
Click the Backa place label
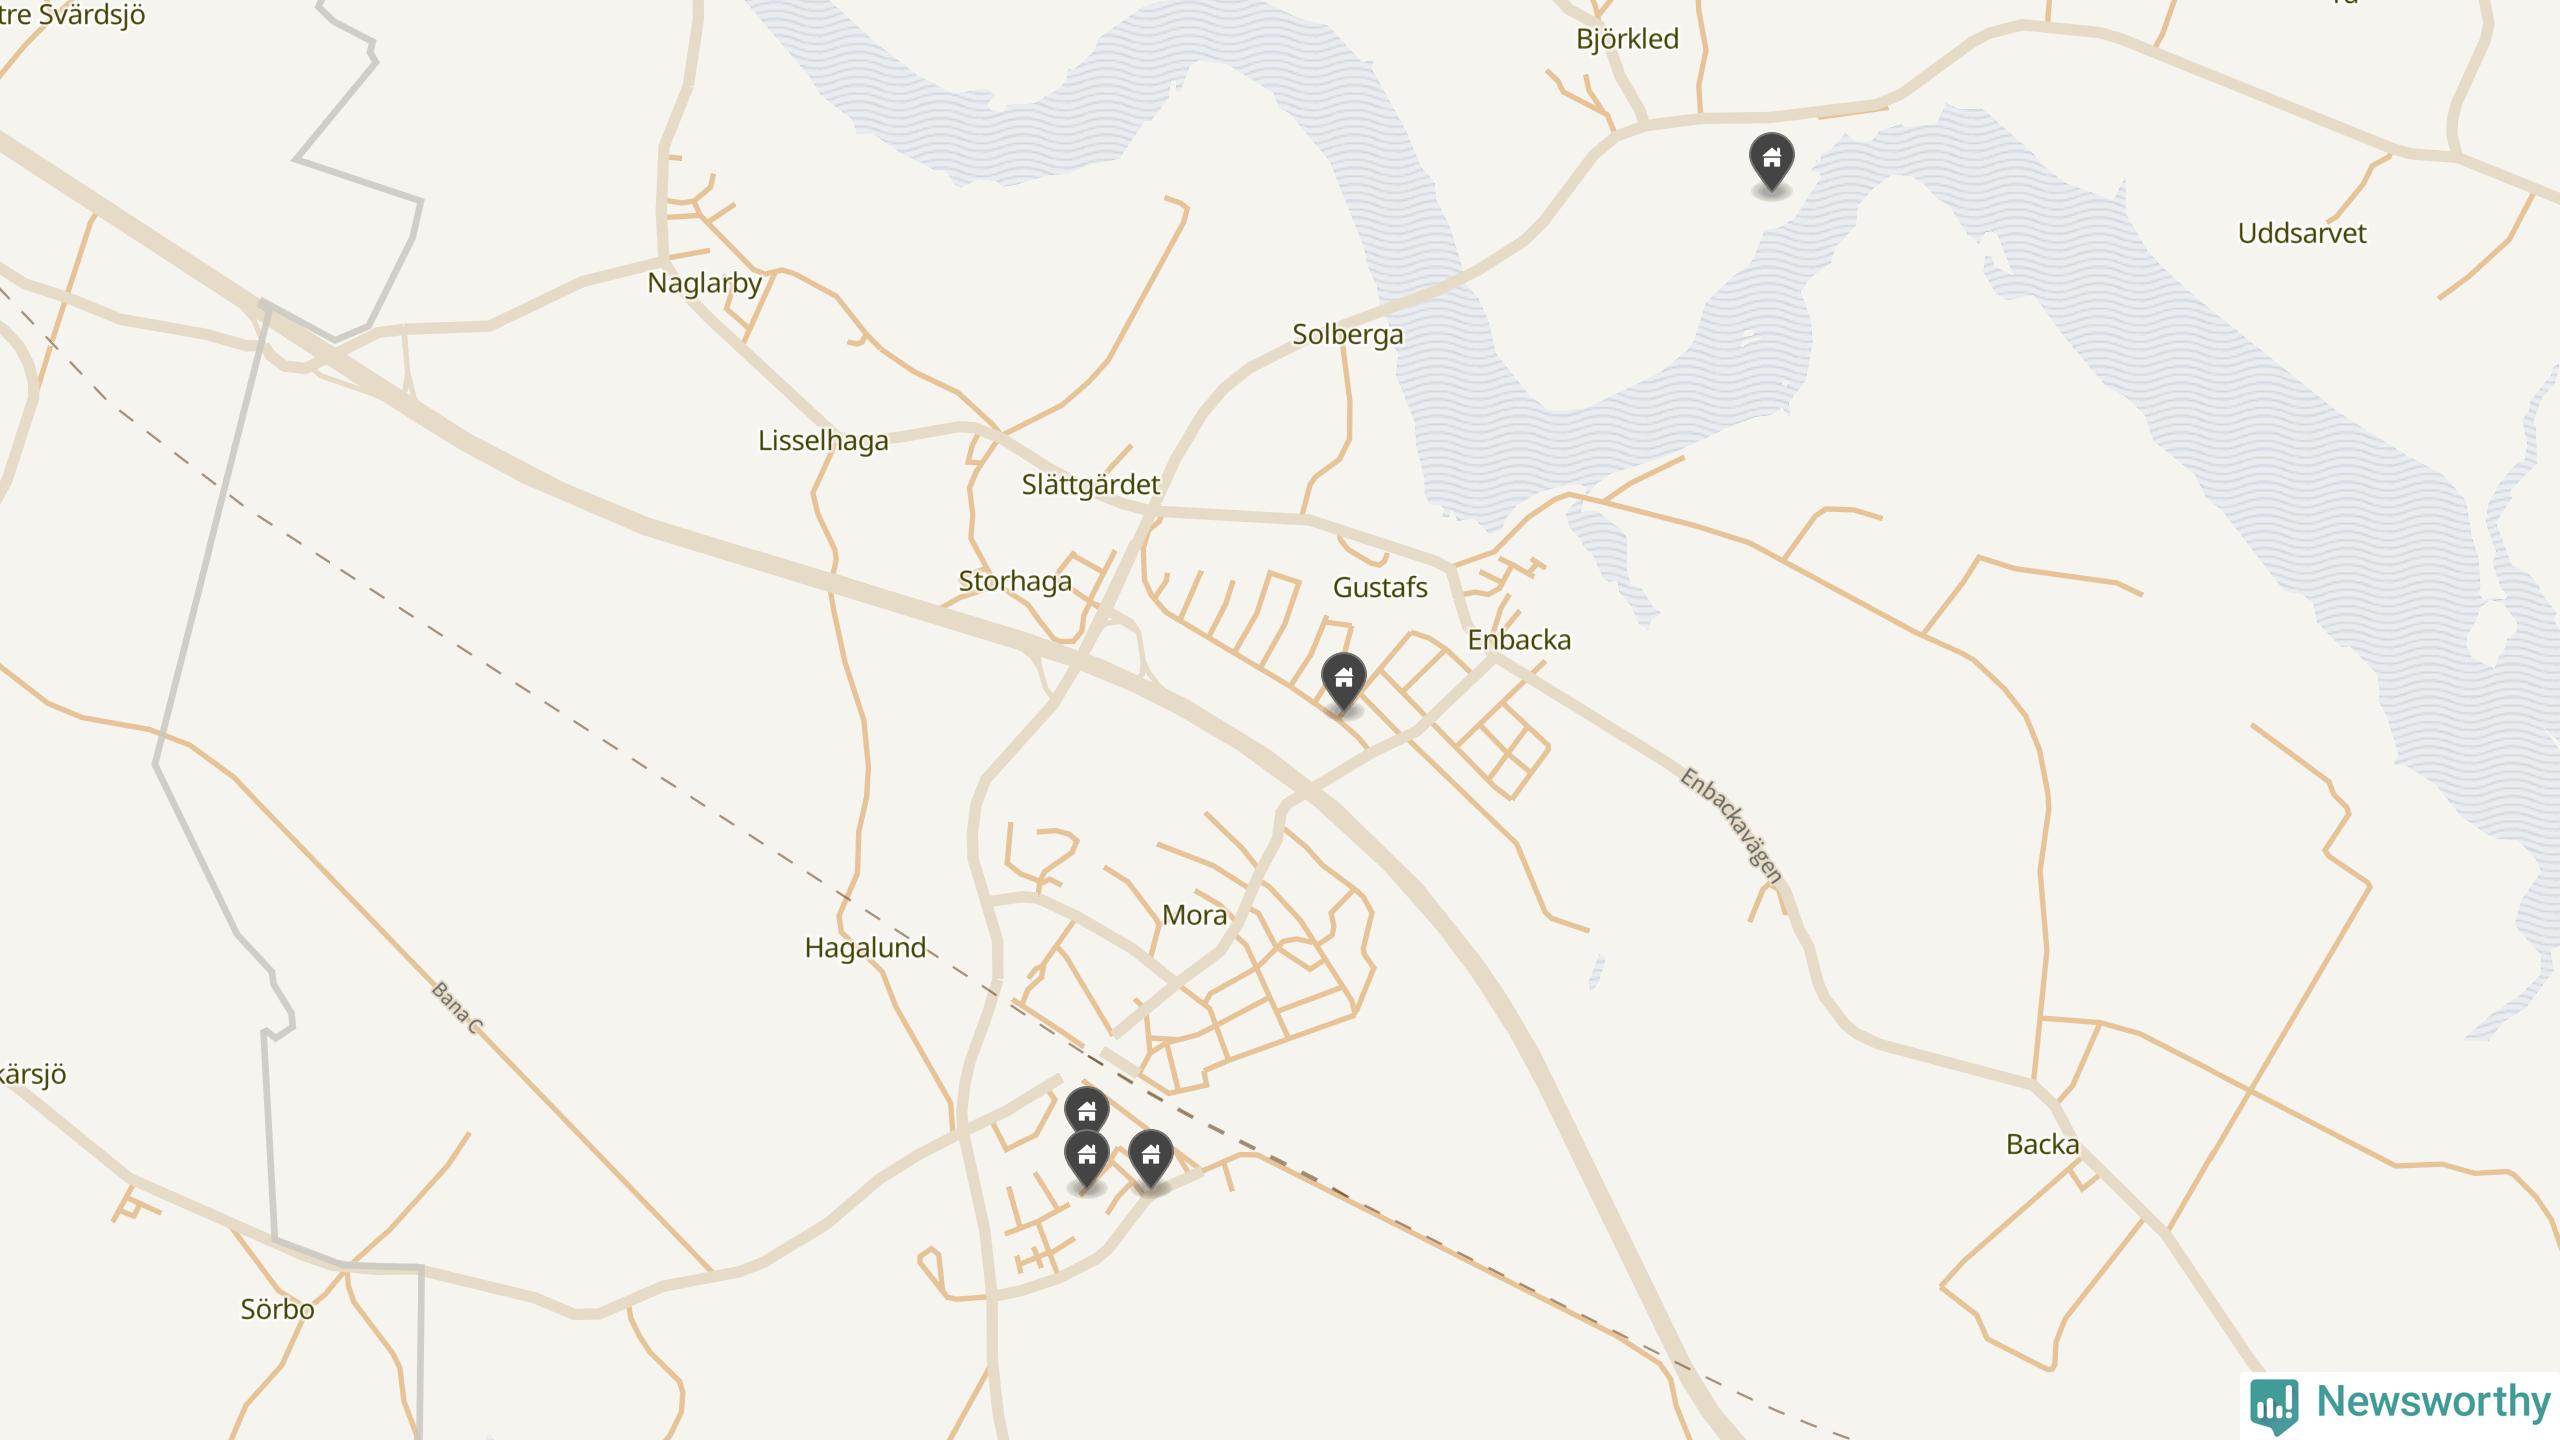2042,1144
